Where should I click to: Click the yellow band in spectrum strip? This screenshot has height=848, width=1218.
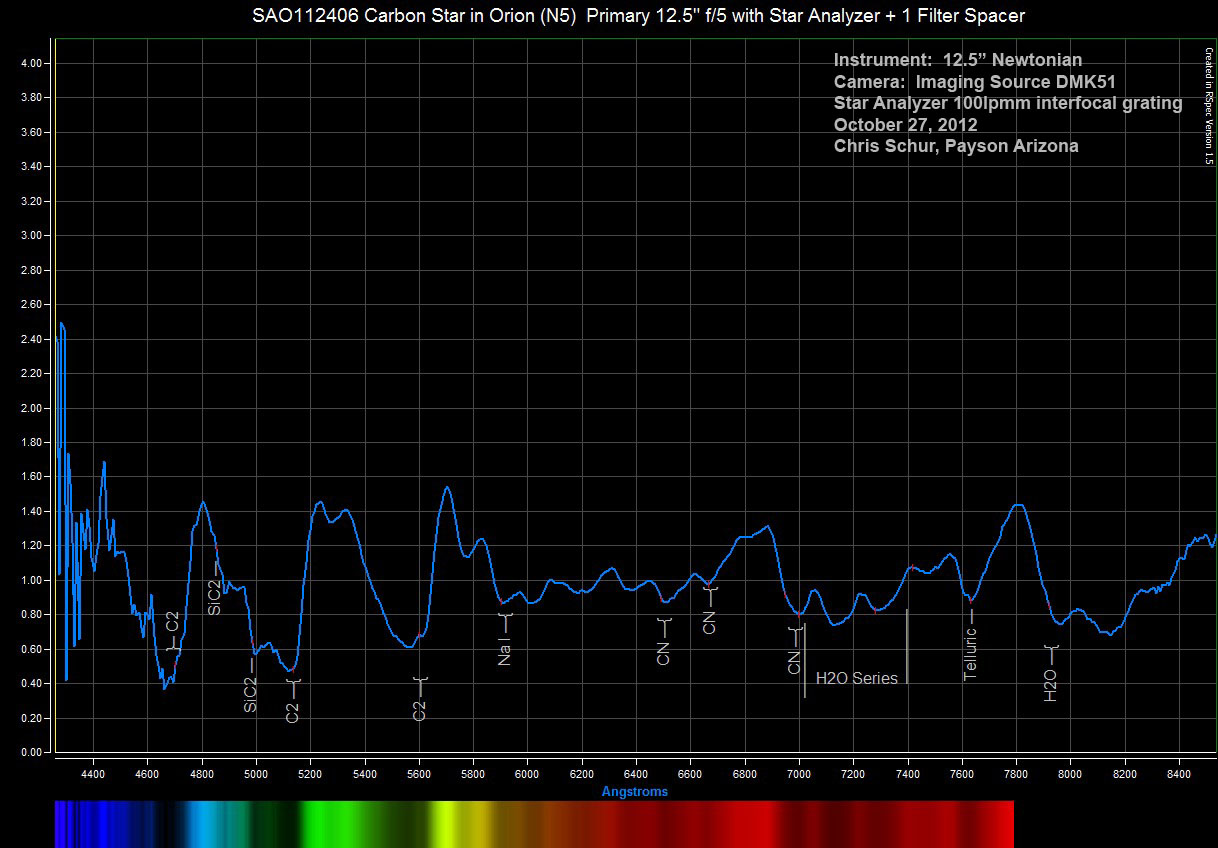(450, 824)
